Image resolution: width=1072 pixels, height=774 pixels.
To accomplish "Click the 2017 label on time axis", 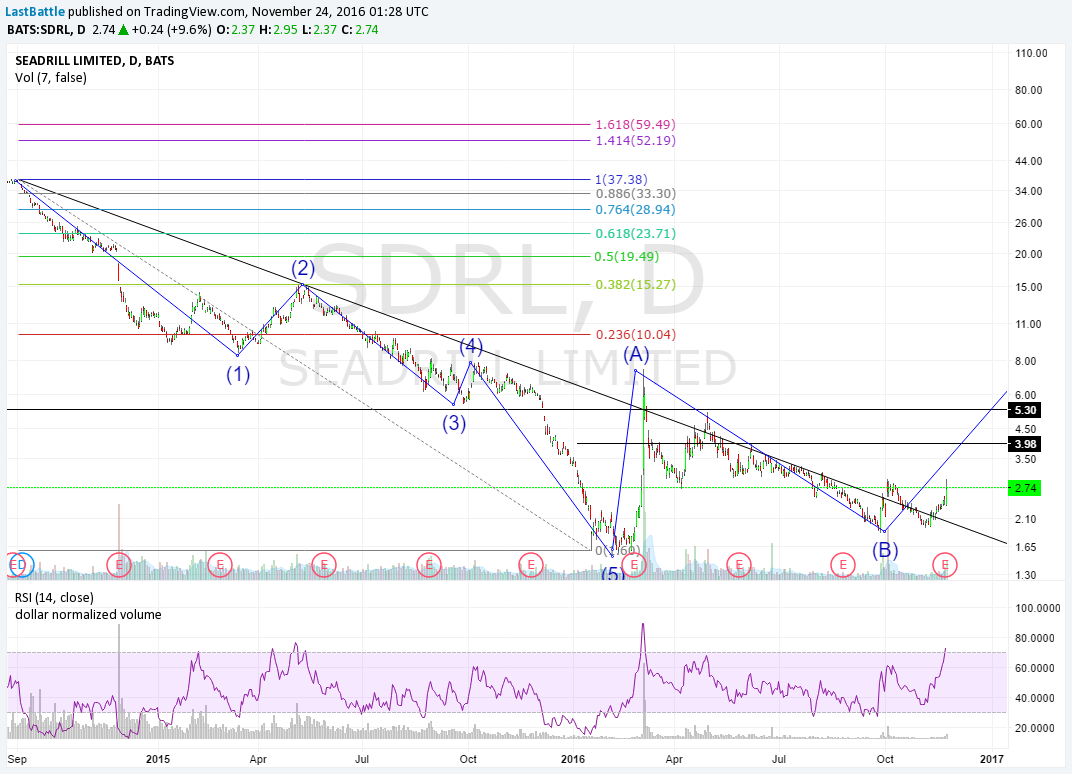I will [991, 759].
